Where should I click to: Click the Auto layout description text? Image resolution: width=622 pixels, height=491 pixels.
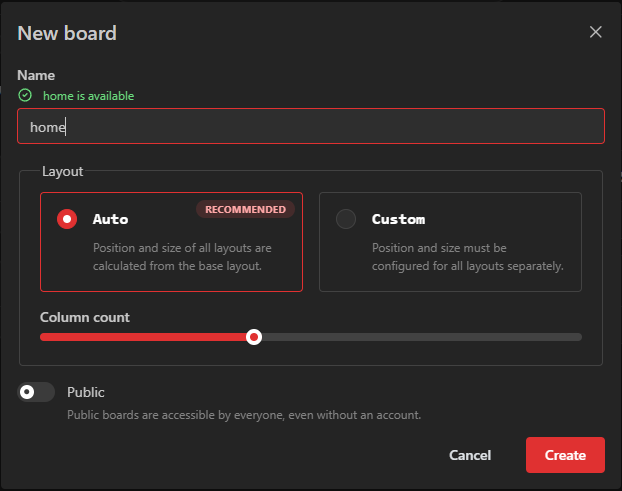point(182,256)
